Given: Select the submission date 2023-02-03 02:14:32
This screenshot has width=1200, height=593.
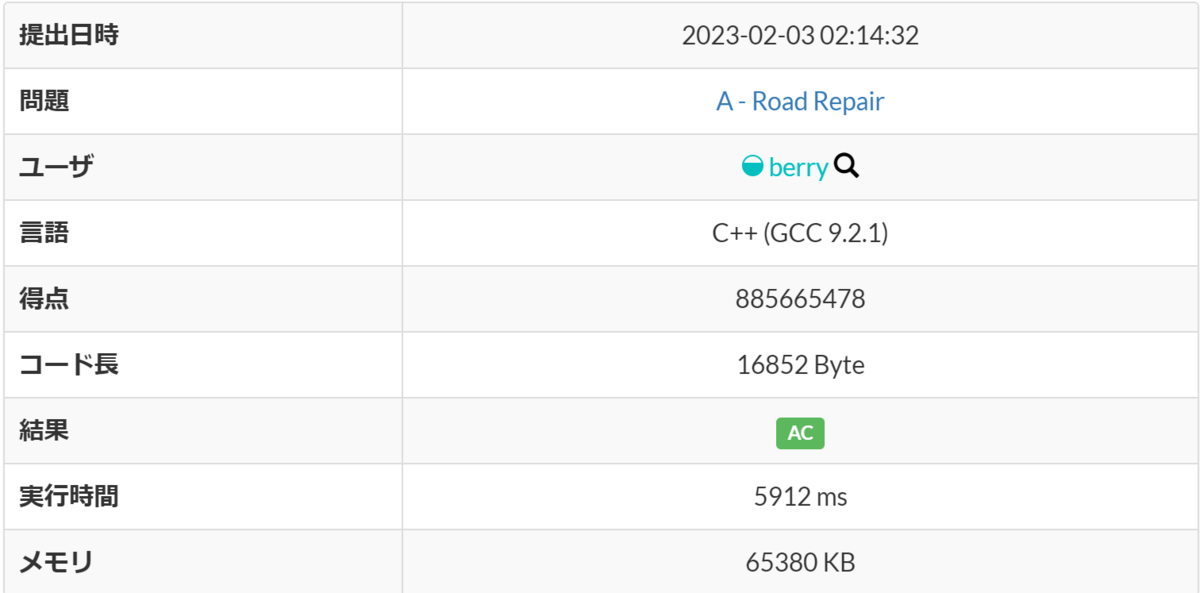Looking at the screenshot, I should [800, 36].
